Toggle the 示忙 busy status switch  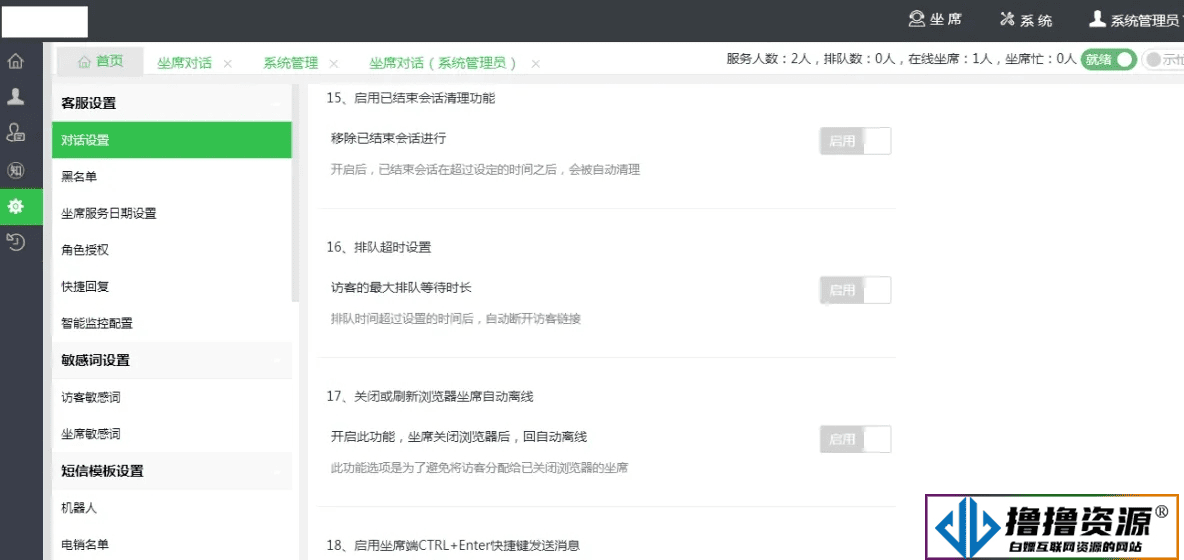[x=1163, y=60]
